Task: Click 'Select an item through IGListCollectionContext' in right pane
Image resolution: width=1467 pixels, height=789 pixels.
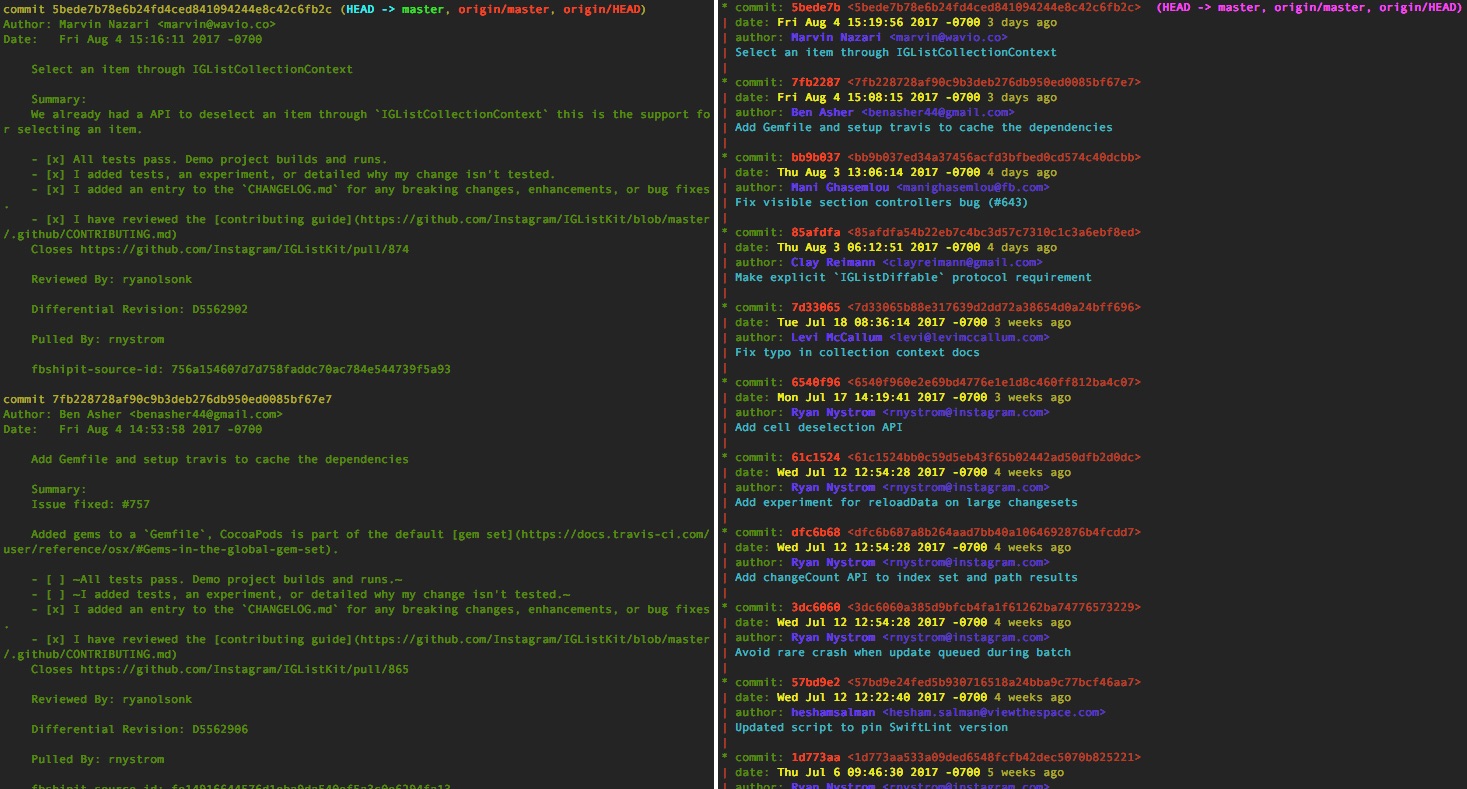Action: (895, 52)
